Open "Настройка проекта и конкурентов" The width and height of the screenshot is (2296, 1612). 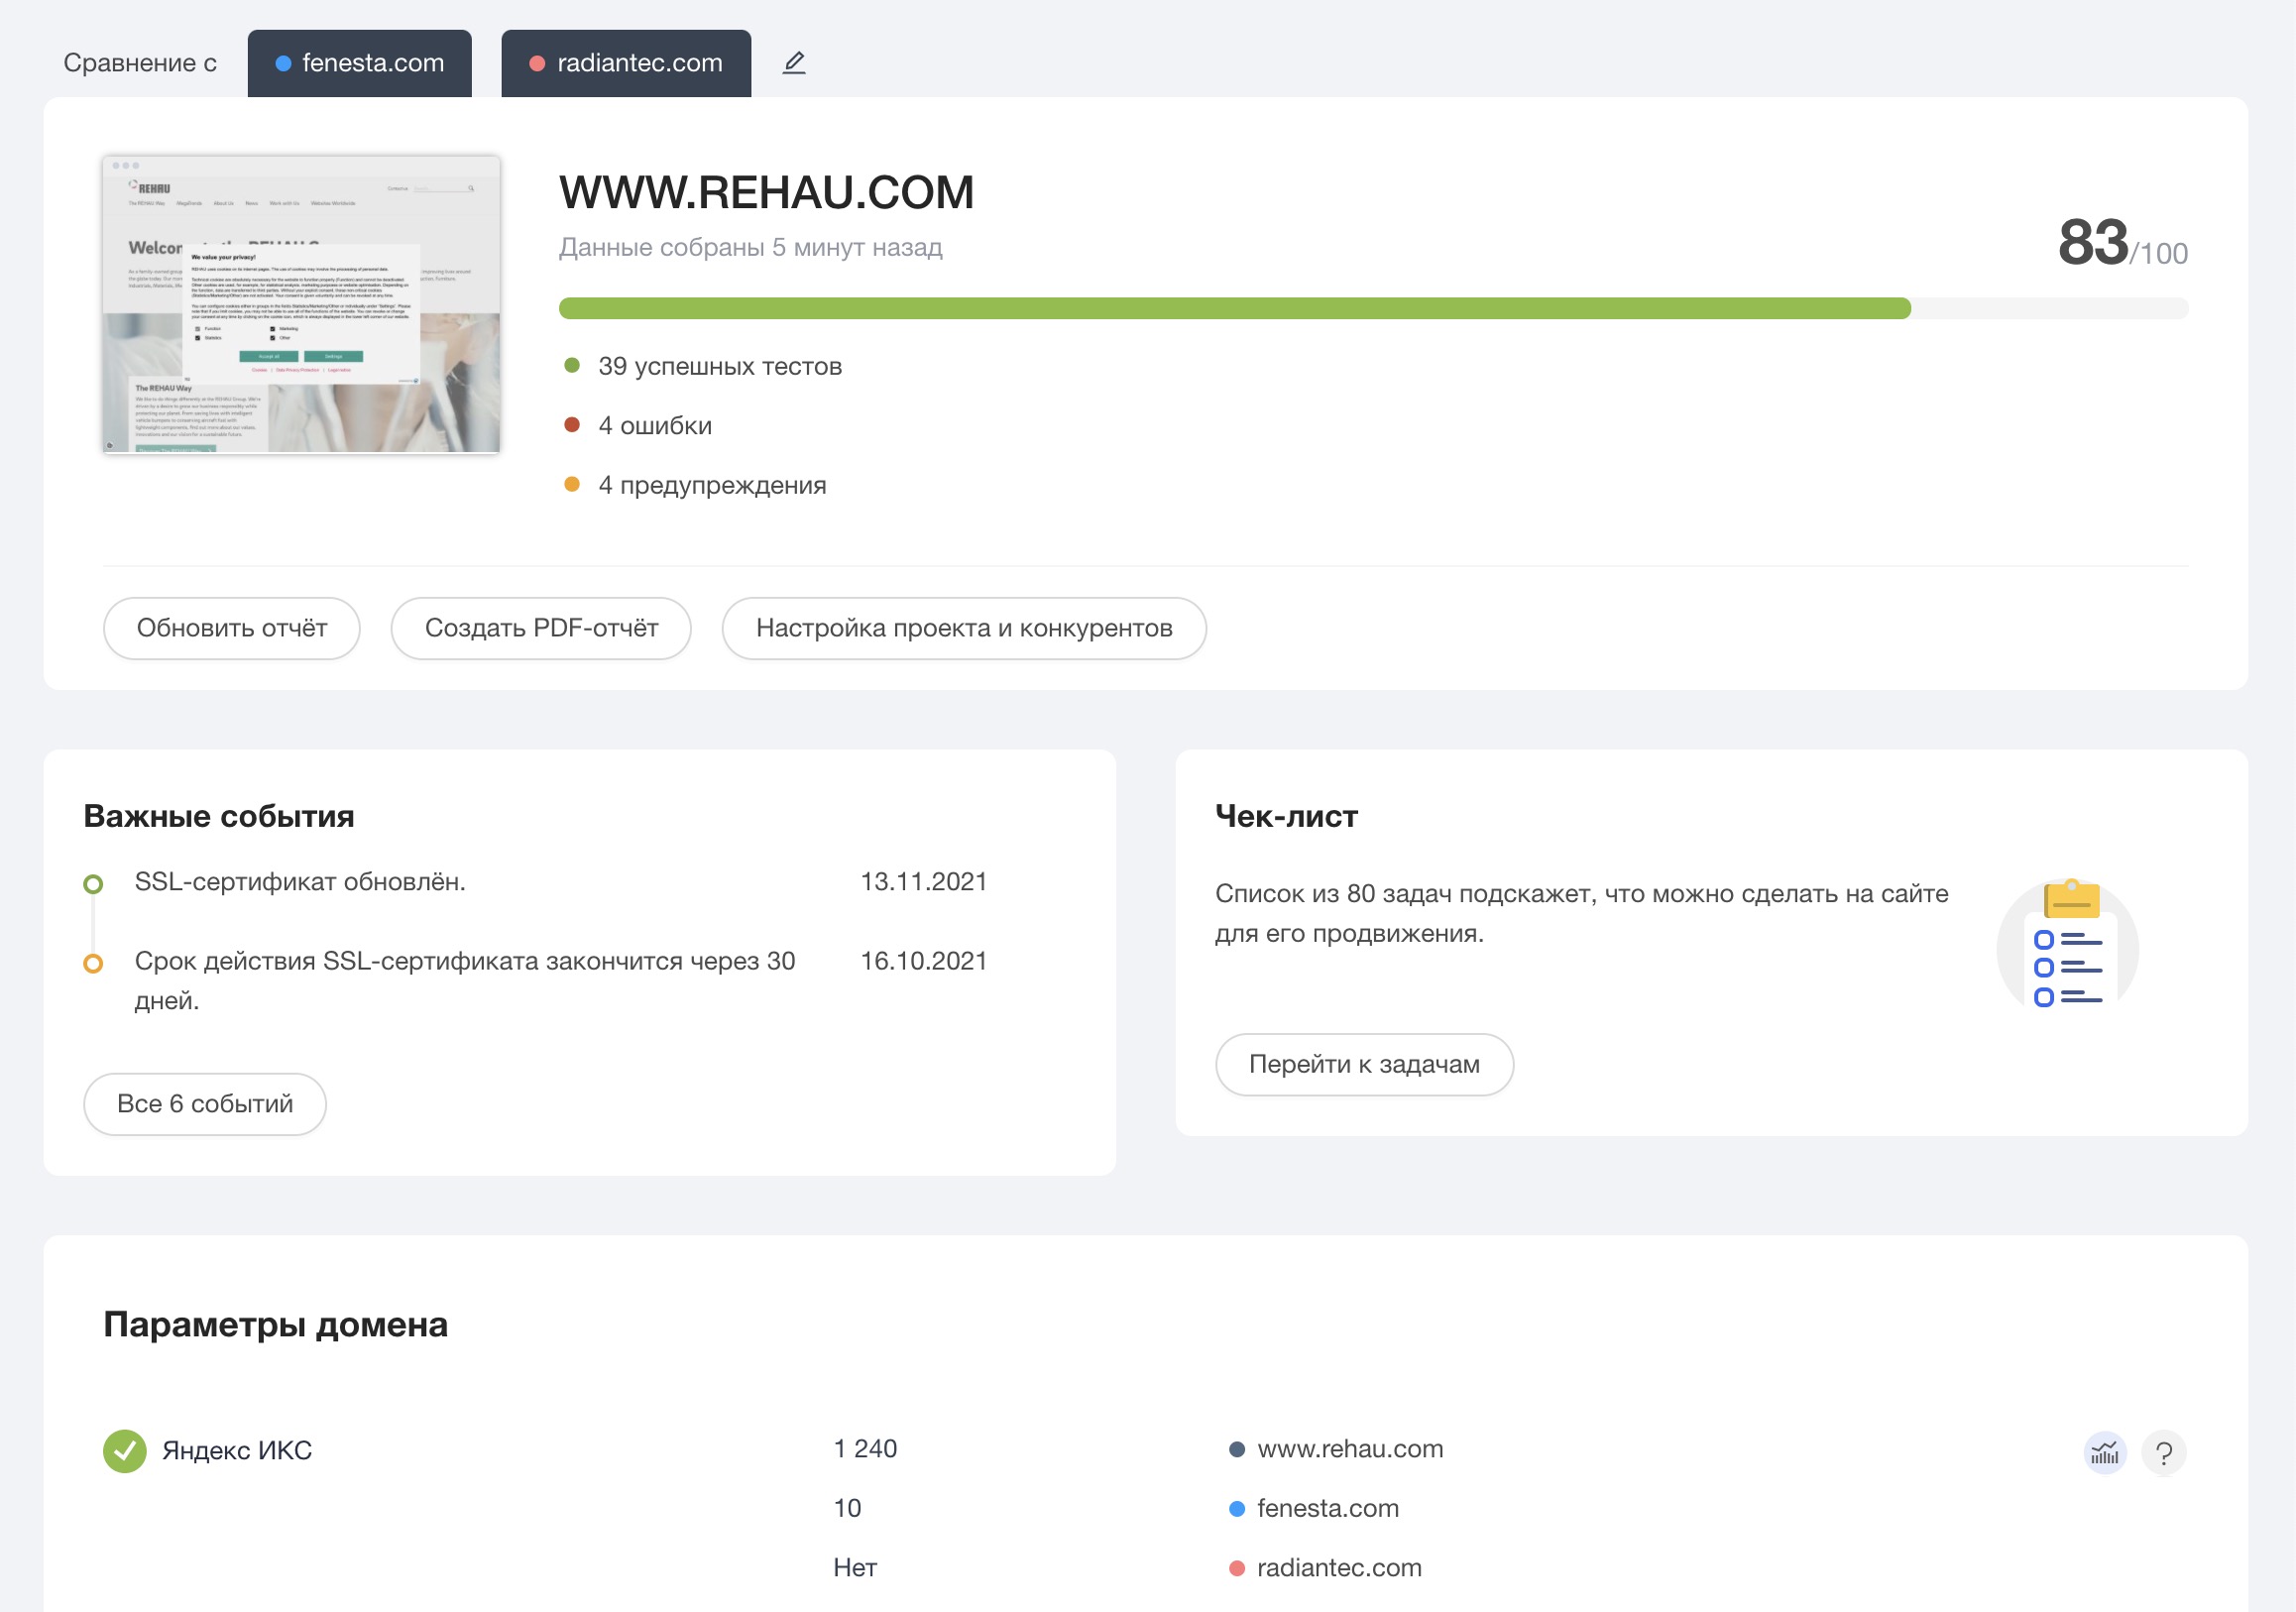(964, 628)
